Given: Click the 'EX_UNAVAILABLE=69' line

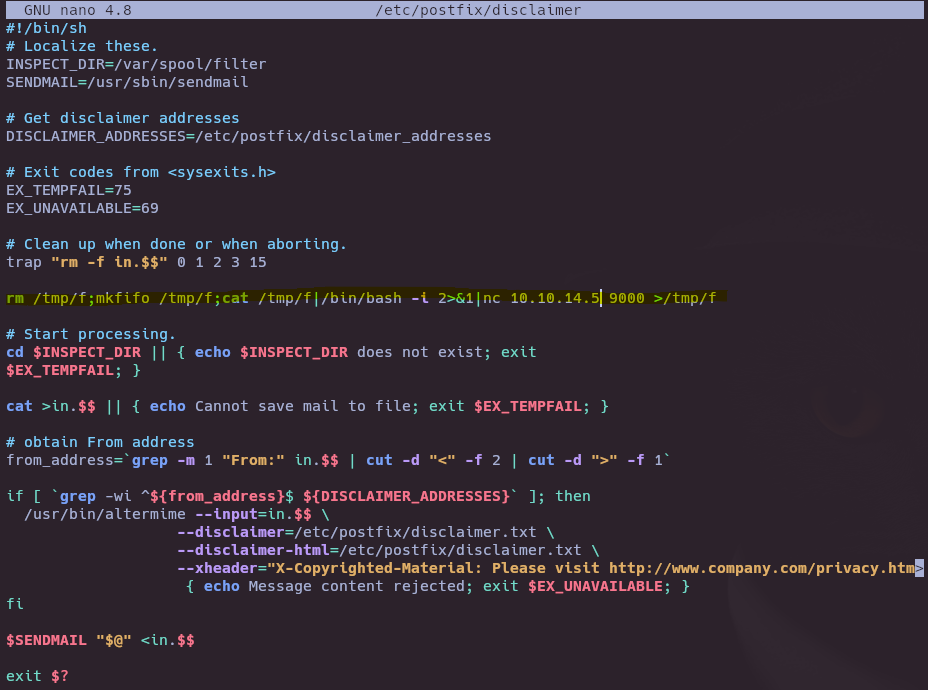Looking at the screenshot, I should (x=82, y=208).
